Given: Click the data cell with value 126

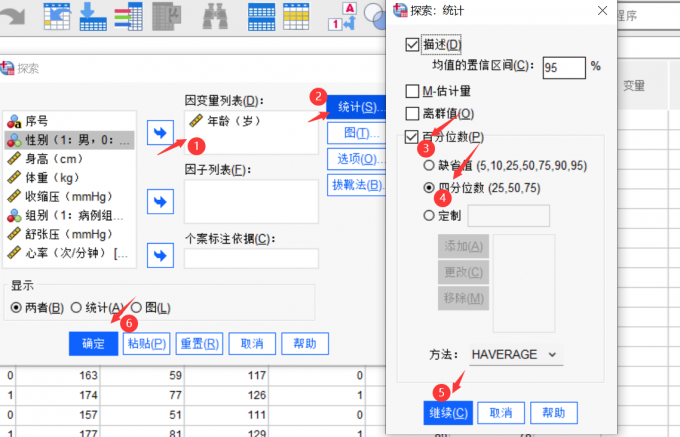Looking at the screenshot, I should pos(226,395).
